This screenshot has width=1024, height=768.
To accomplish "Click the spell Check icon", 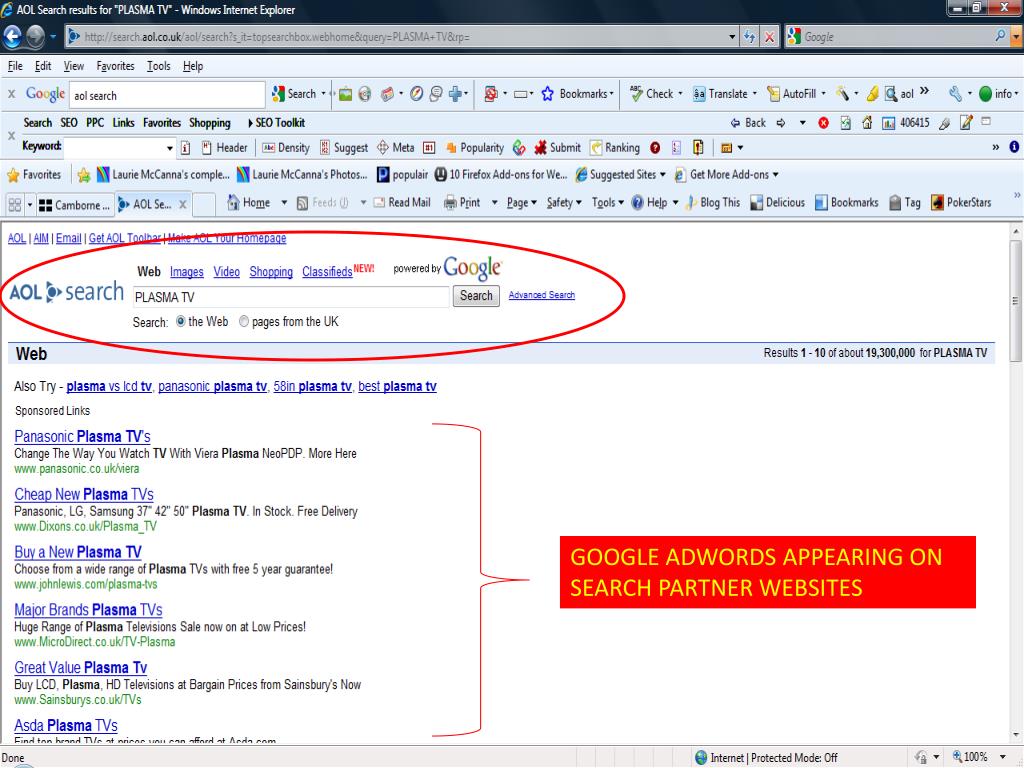I will pos(636,94).
